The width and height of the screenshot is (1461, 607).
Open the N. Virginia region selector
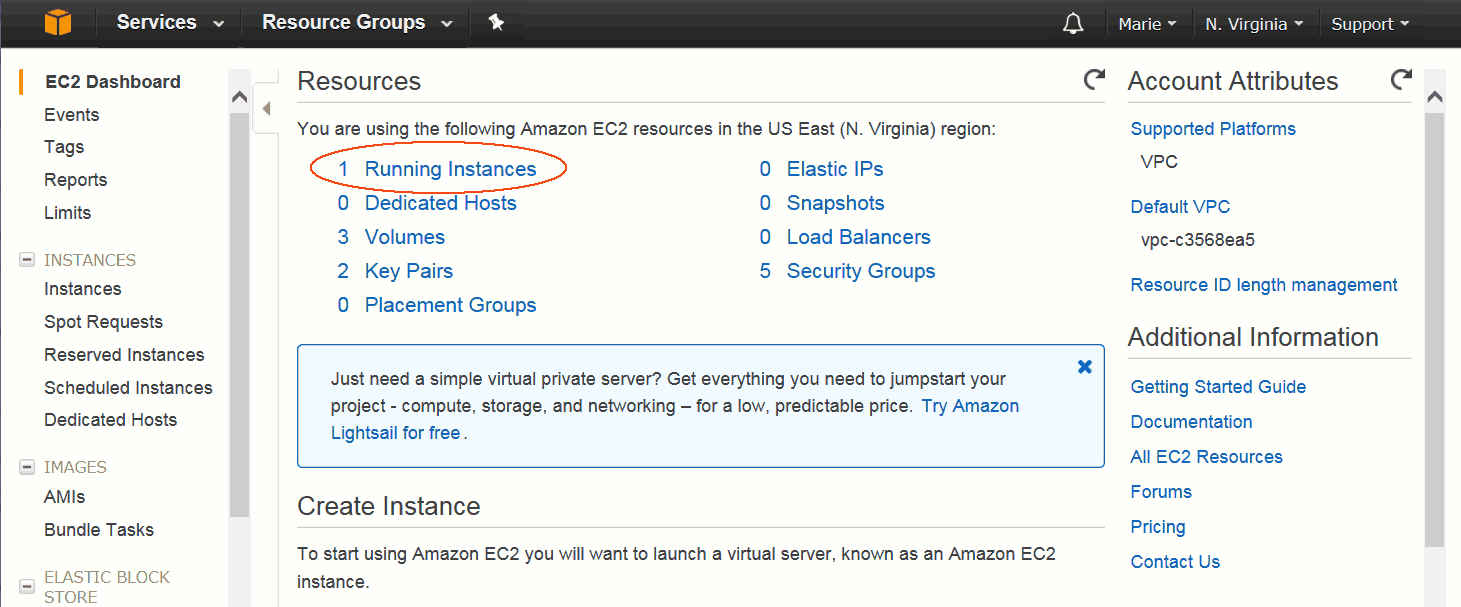pyautogui.click(x=1254, y=24)
